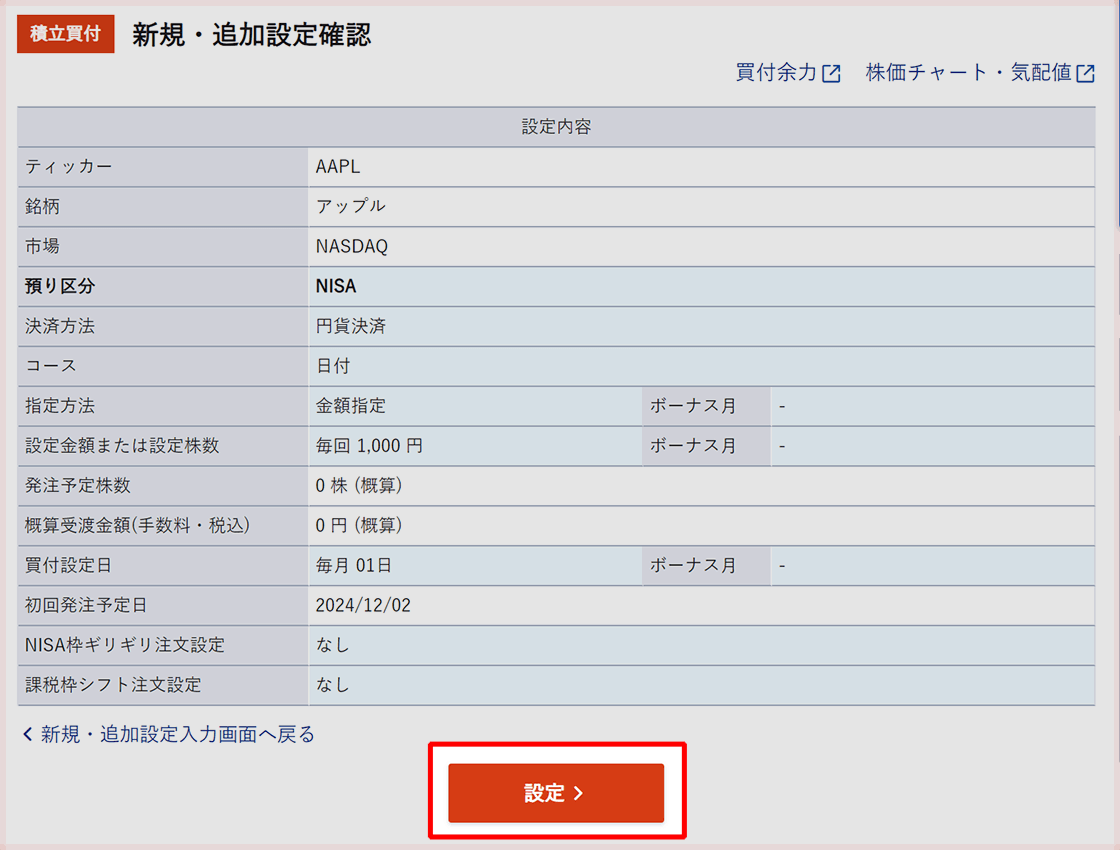Click the 積立買付 red badge
1120x850 pixels.
point(66,34)
